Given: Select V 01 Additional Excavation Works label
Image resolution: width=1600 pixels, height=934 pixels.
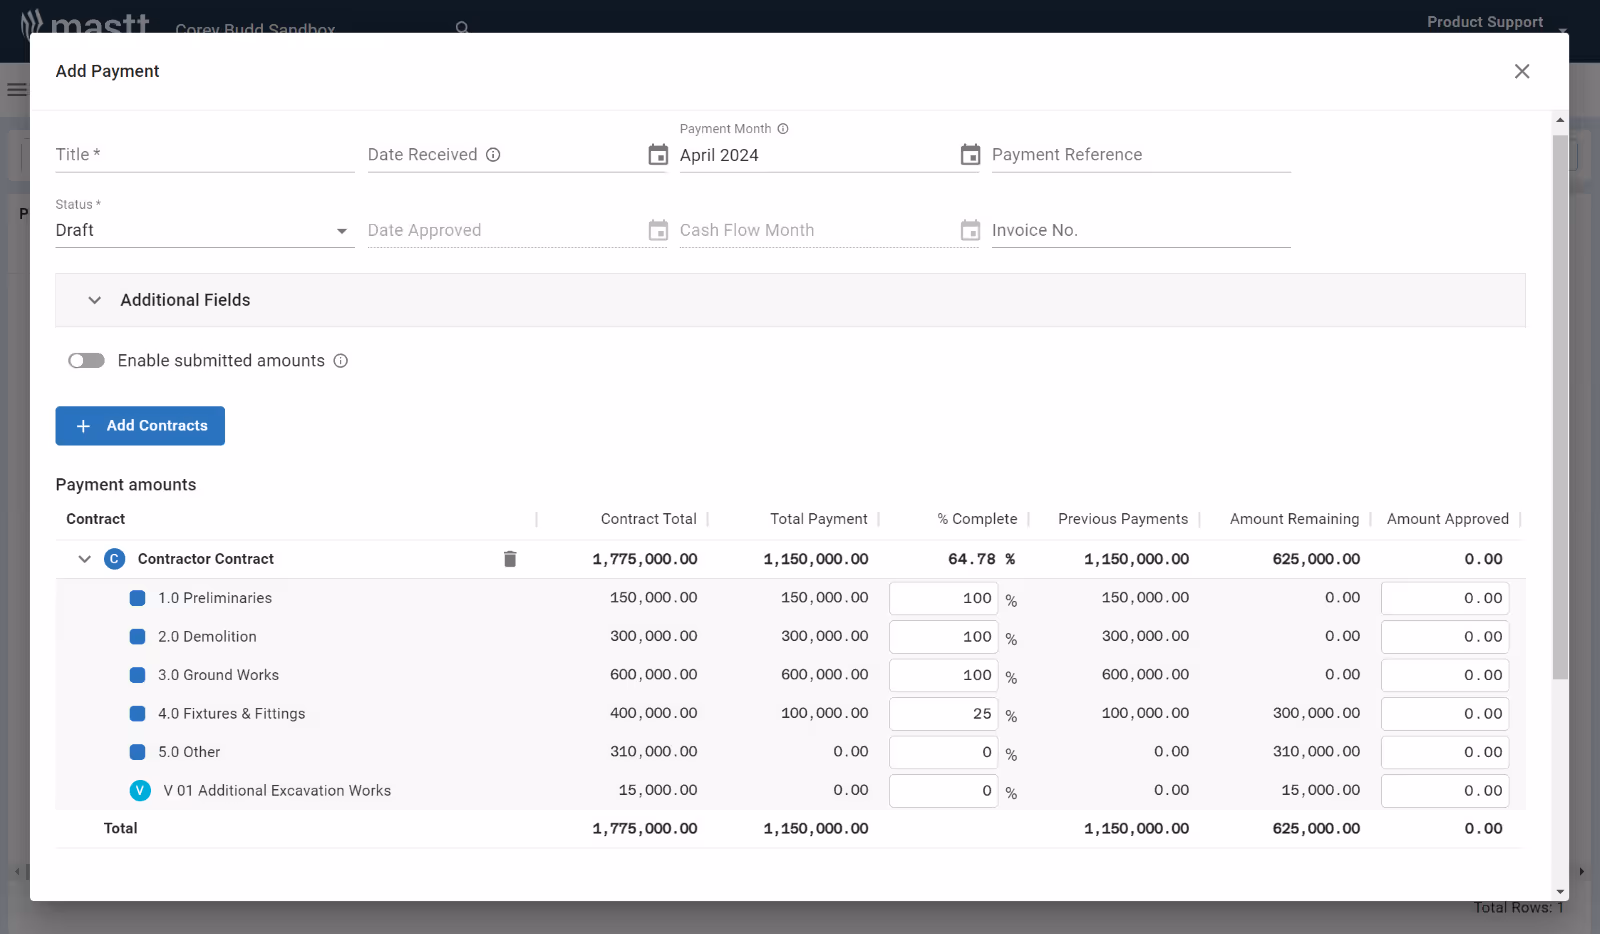Looking at the screenshot, I should coord(277,791).
